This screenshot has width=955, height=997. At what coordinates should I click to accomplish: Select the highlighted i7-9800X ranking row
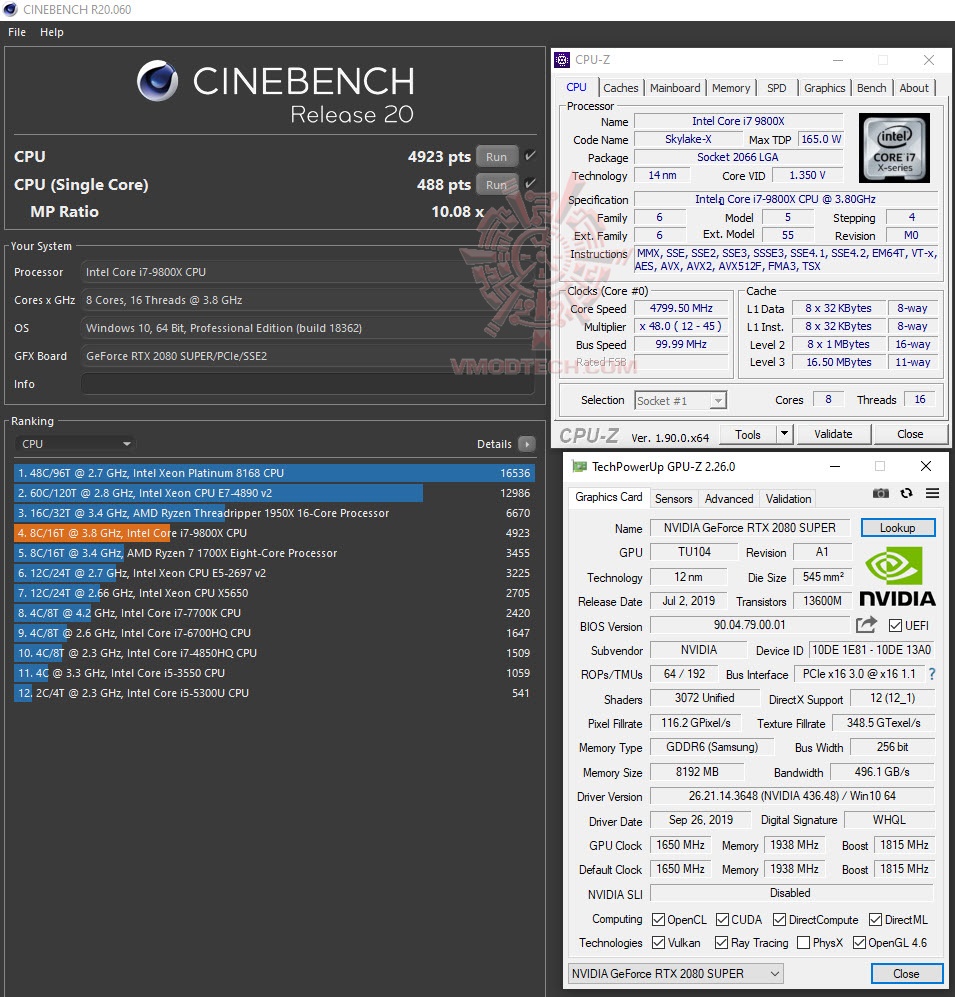(274, 533)
